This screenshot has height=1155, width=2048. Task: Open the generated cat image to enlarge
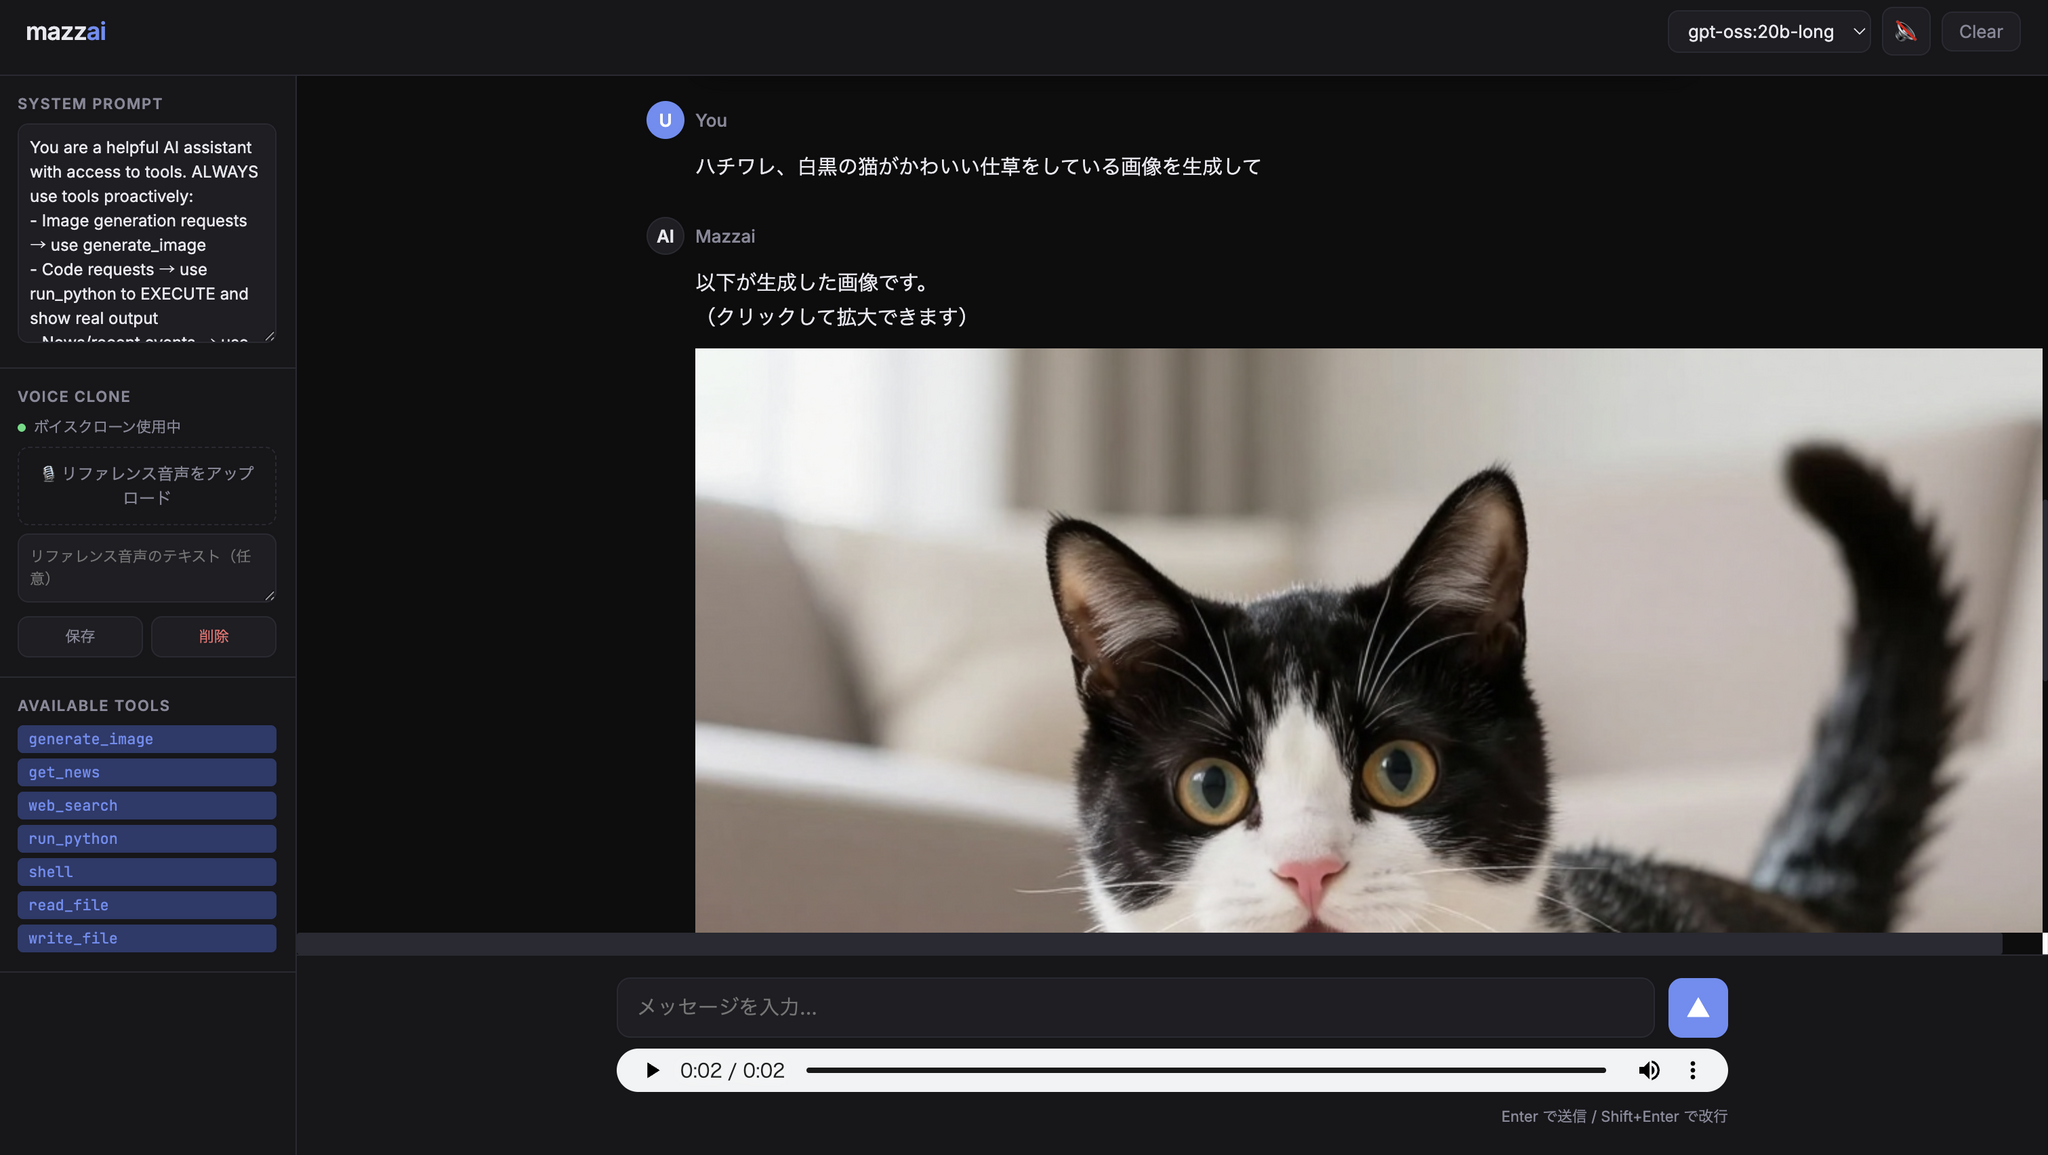[x=1368, y=640]
